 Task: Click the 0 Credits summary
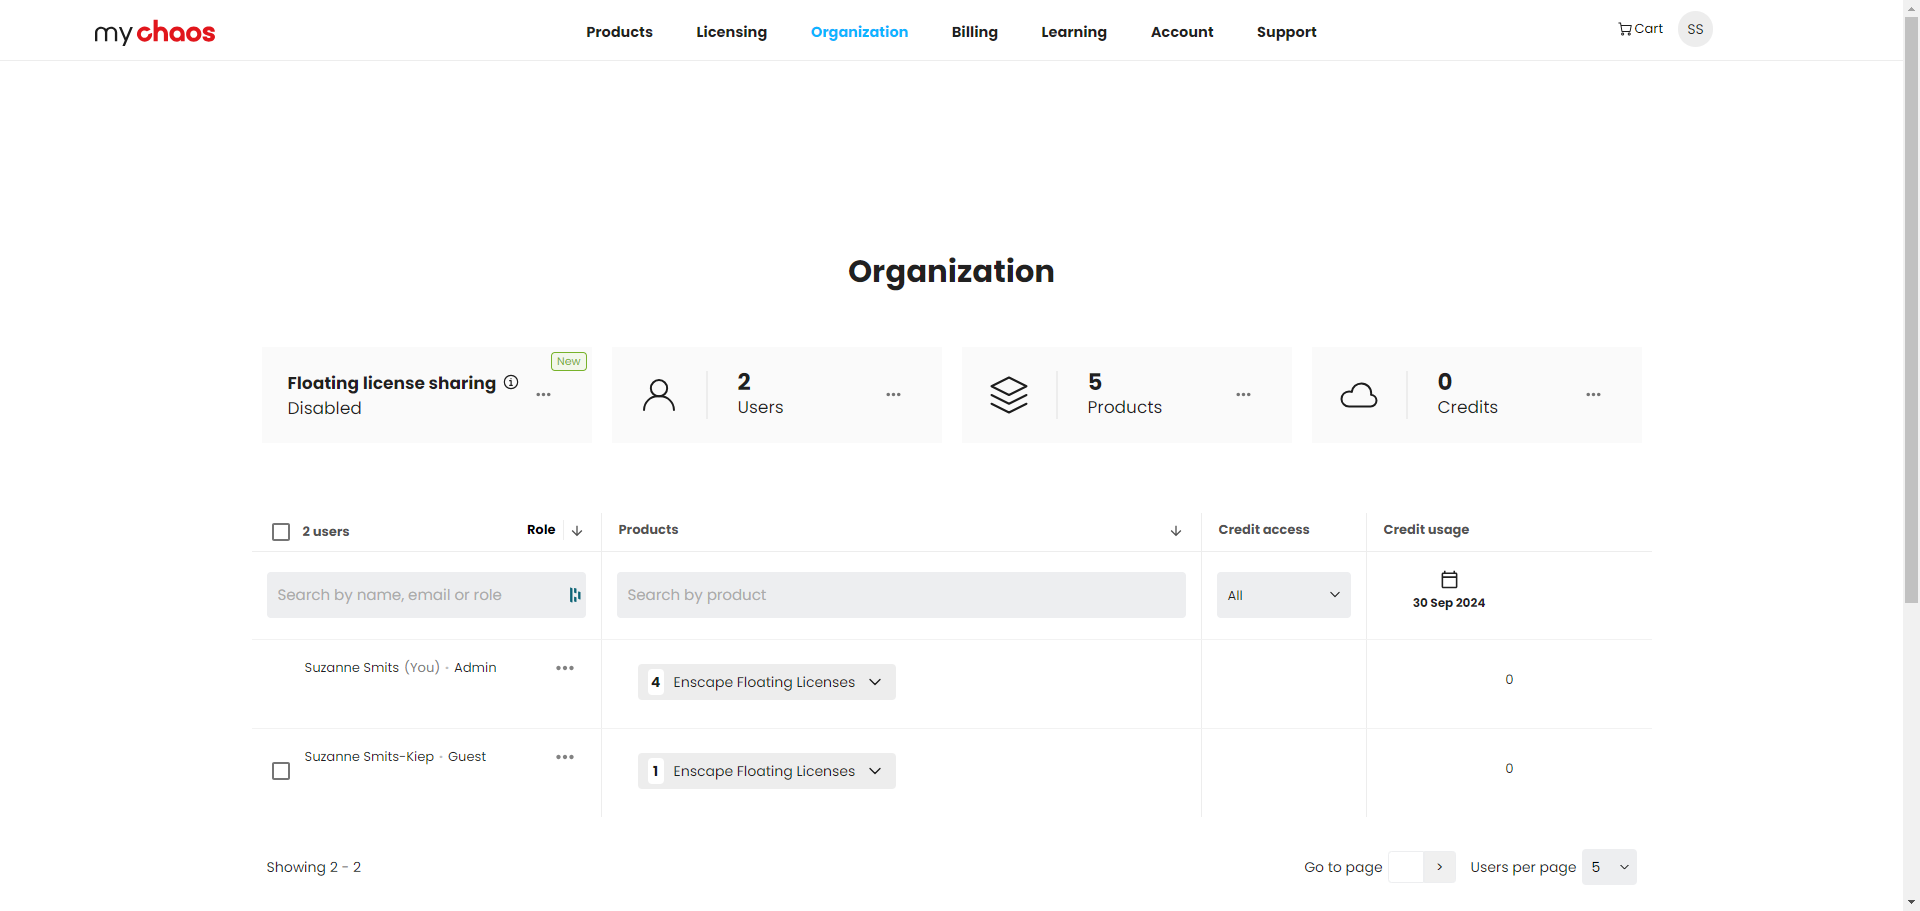(1467, 395)
